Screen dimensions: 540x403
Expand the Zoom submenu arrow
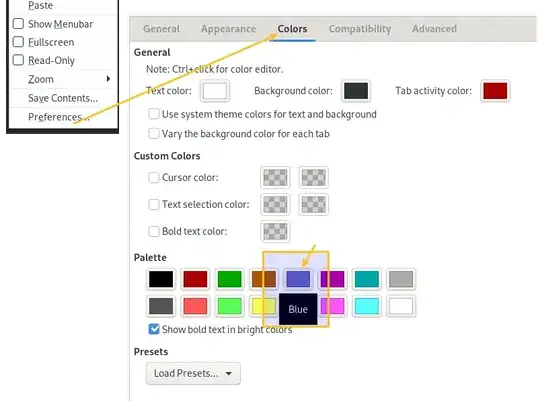coord(108,79)
